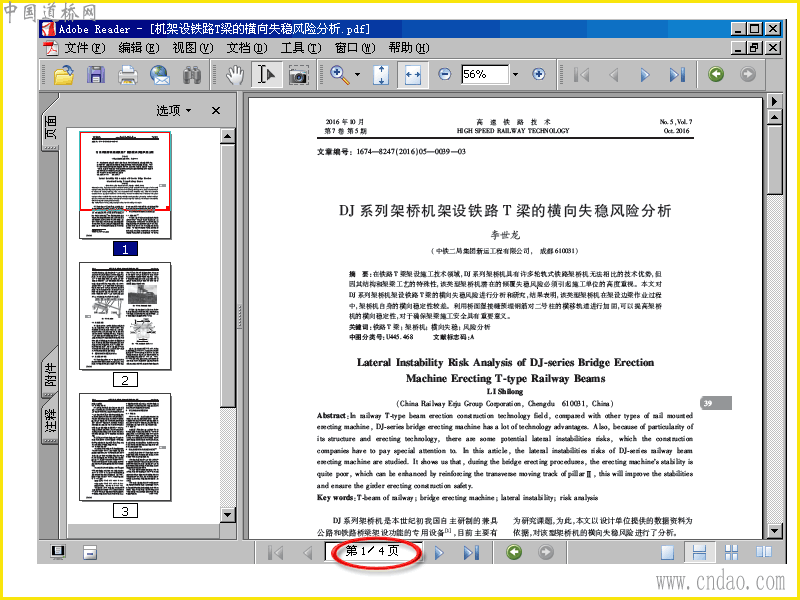
Task: Open the 视图(V) menu
Action: click(x=192, y=48)
